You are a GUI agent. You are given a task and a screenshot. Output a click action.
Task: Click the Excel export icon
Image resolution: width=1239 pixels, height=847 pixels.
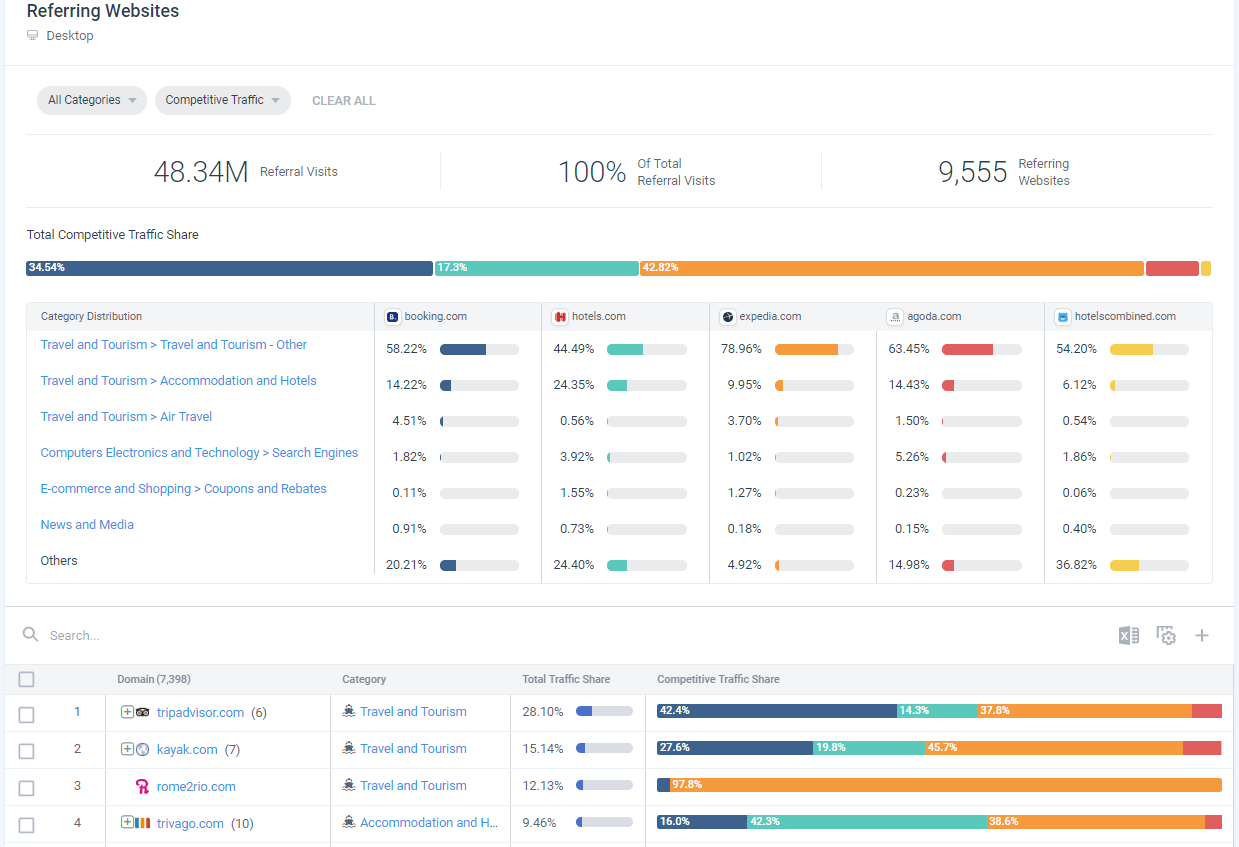1128,635
